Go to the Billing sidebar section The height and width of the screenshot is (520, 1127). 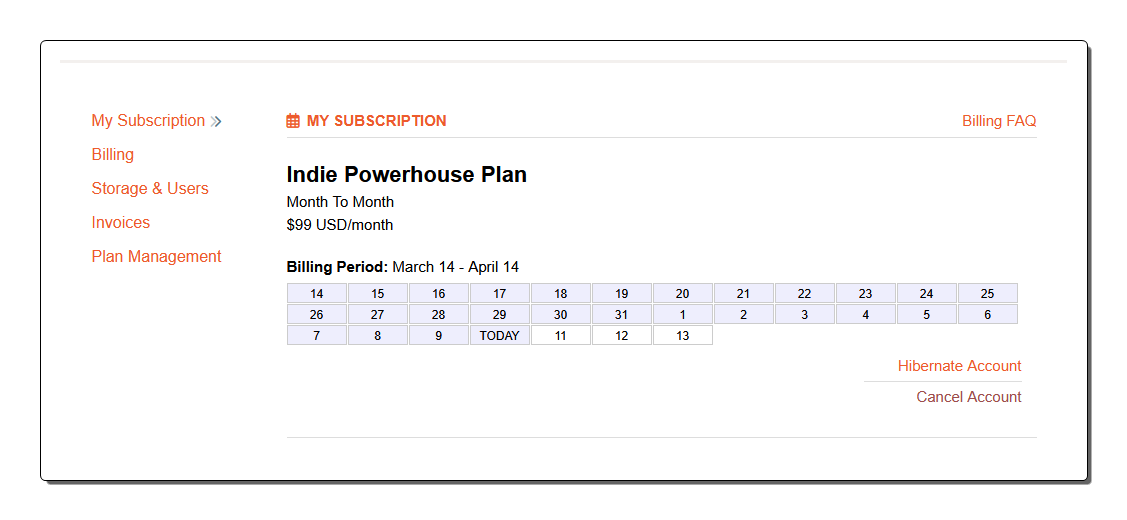tap(113, 155)
